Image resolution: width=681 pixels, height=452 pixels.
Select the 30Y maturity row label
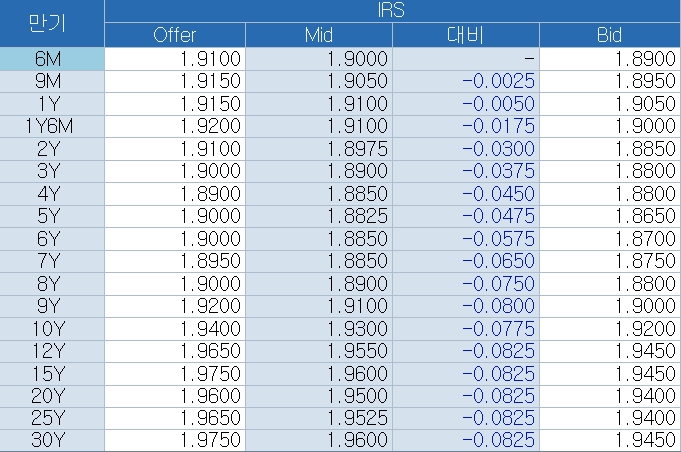51,440
